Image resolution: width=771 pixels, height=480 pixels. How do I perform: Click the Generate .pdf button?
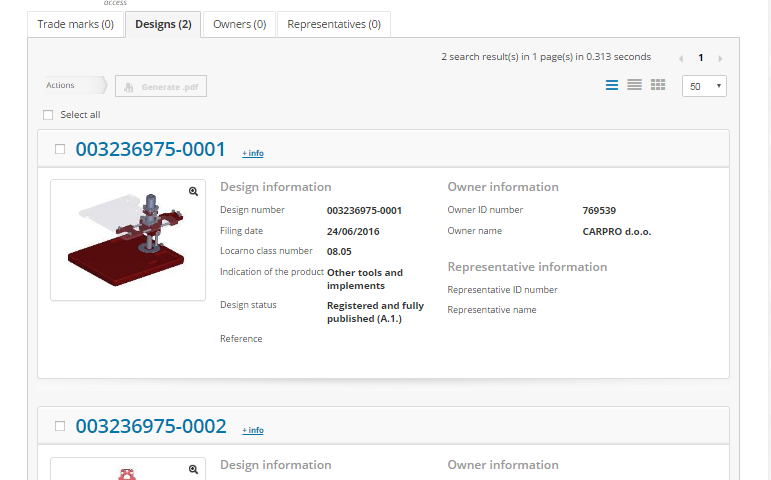tap(161, 87)
